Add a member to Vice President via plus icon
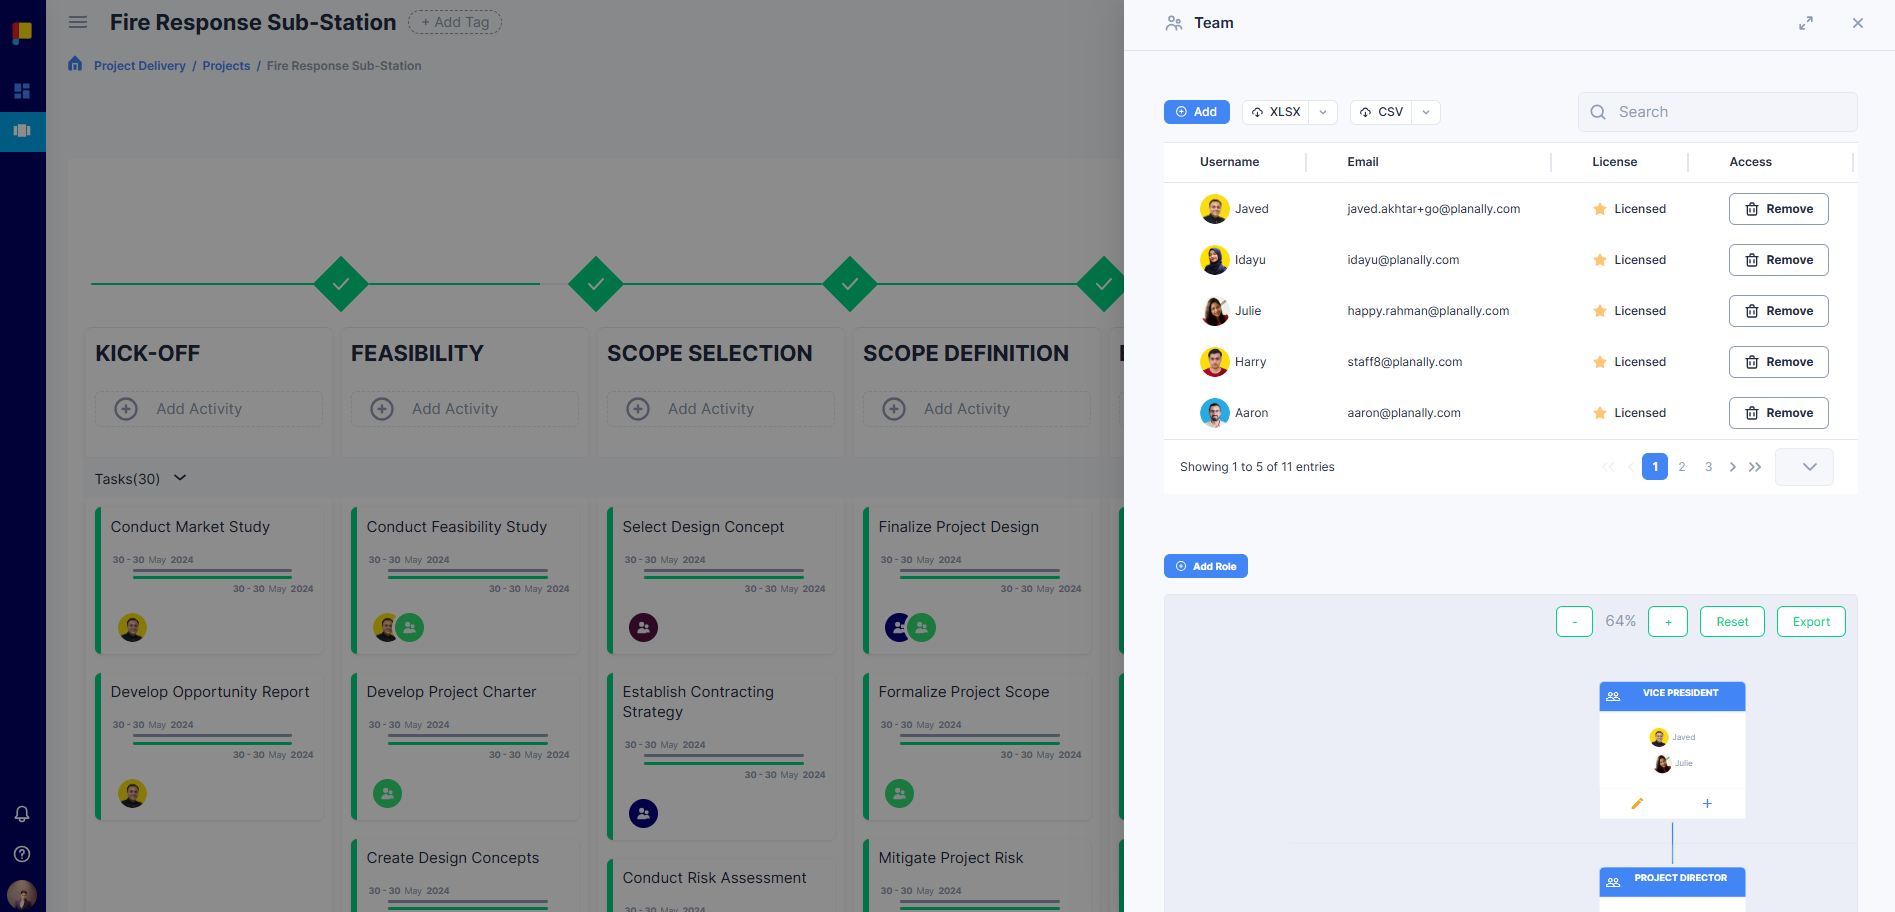The width and height of the screenshot is (1895, 912). coord(1707,803)
